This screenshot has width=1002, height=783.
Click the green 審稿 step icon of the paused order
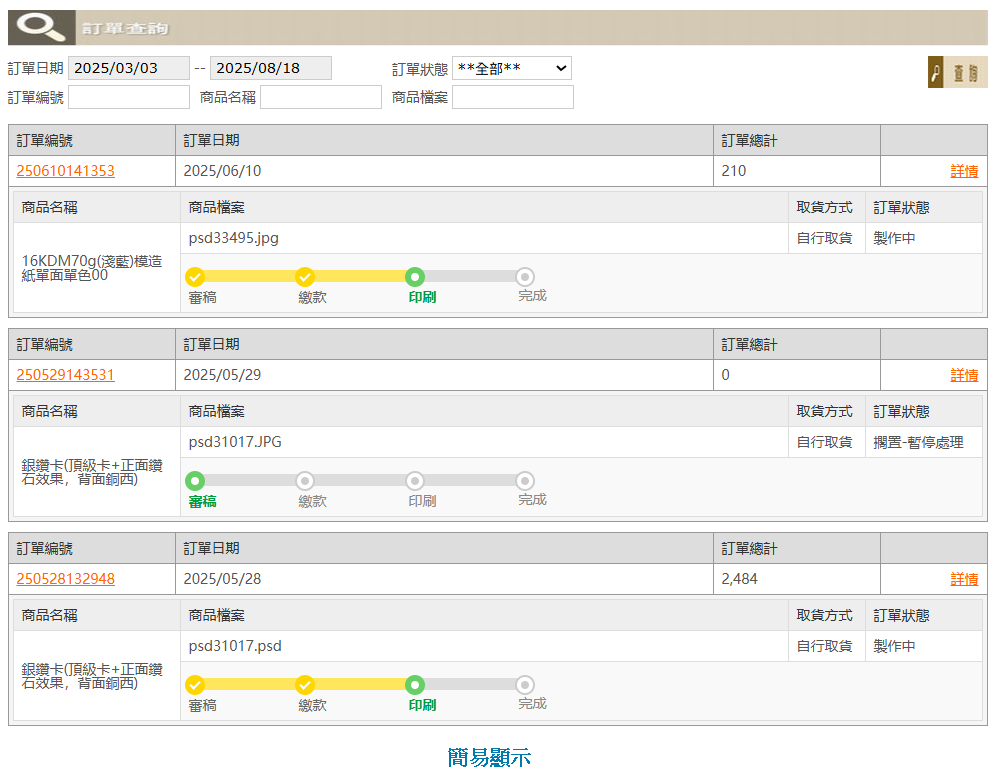(x=195, y=481)
